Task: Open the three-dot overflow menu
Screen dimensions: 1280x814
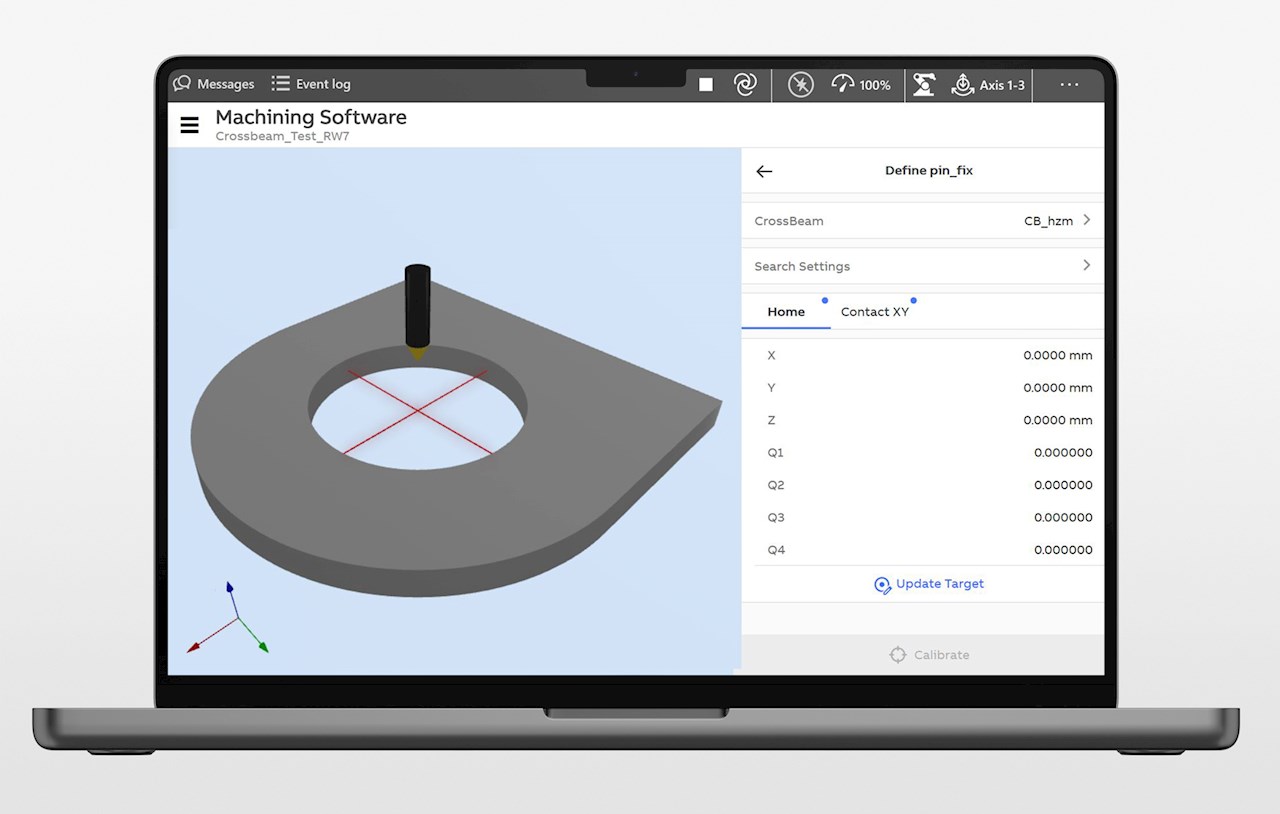Action: [x=1069, y=85]
